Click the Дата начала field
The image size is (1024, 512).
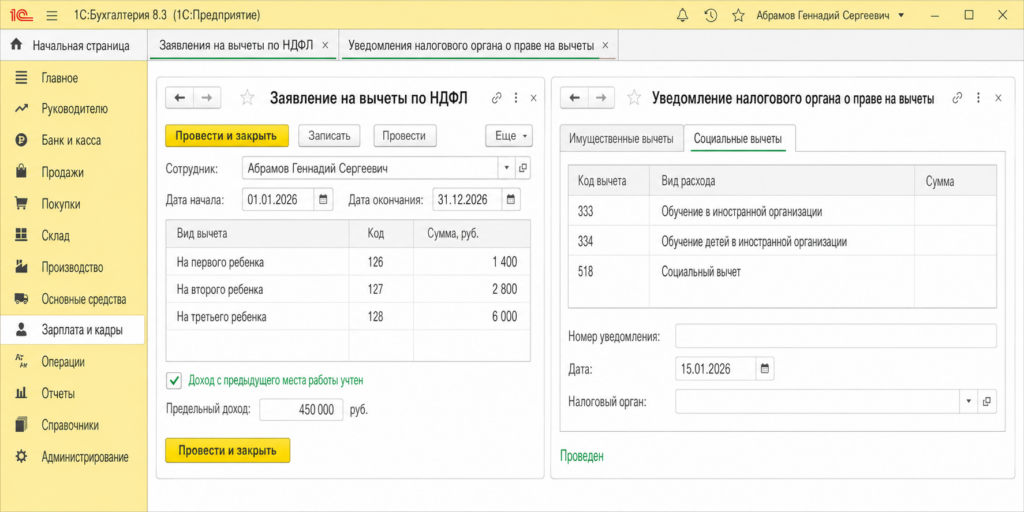point(278,200)
